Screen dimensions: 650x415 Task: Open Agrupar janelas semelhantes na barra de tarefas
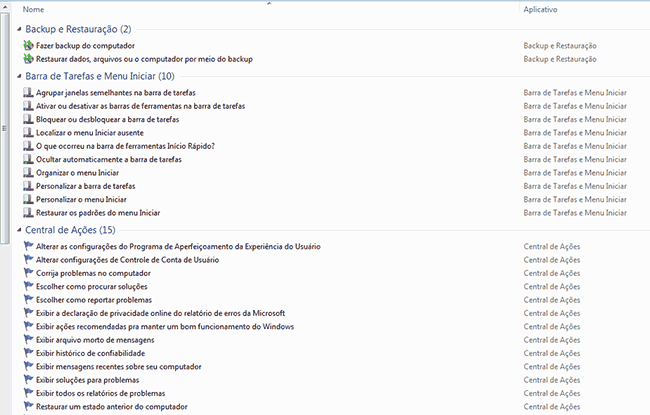pos(116,93)
